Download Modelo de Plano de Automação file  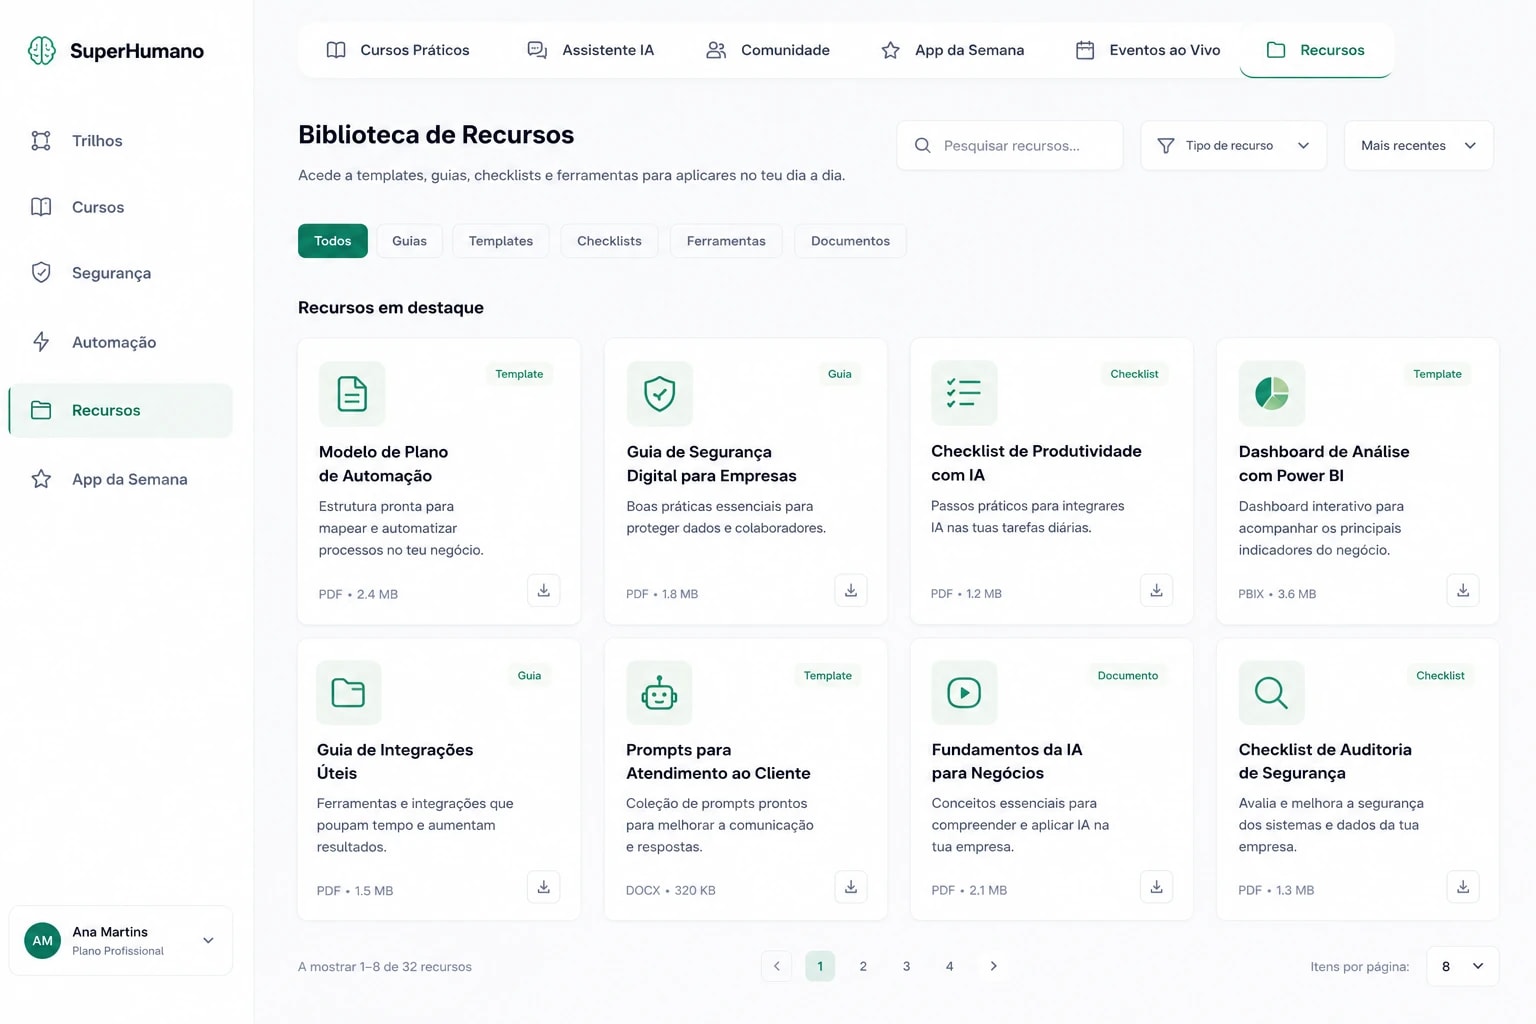coord(543,590)
